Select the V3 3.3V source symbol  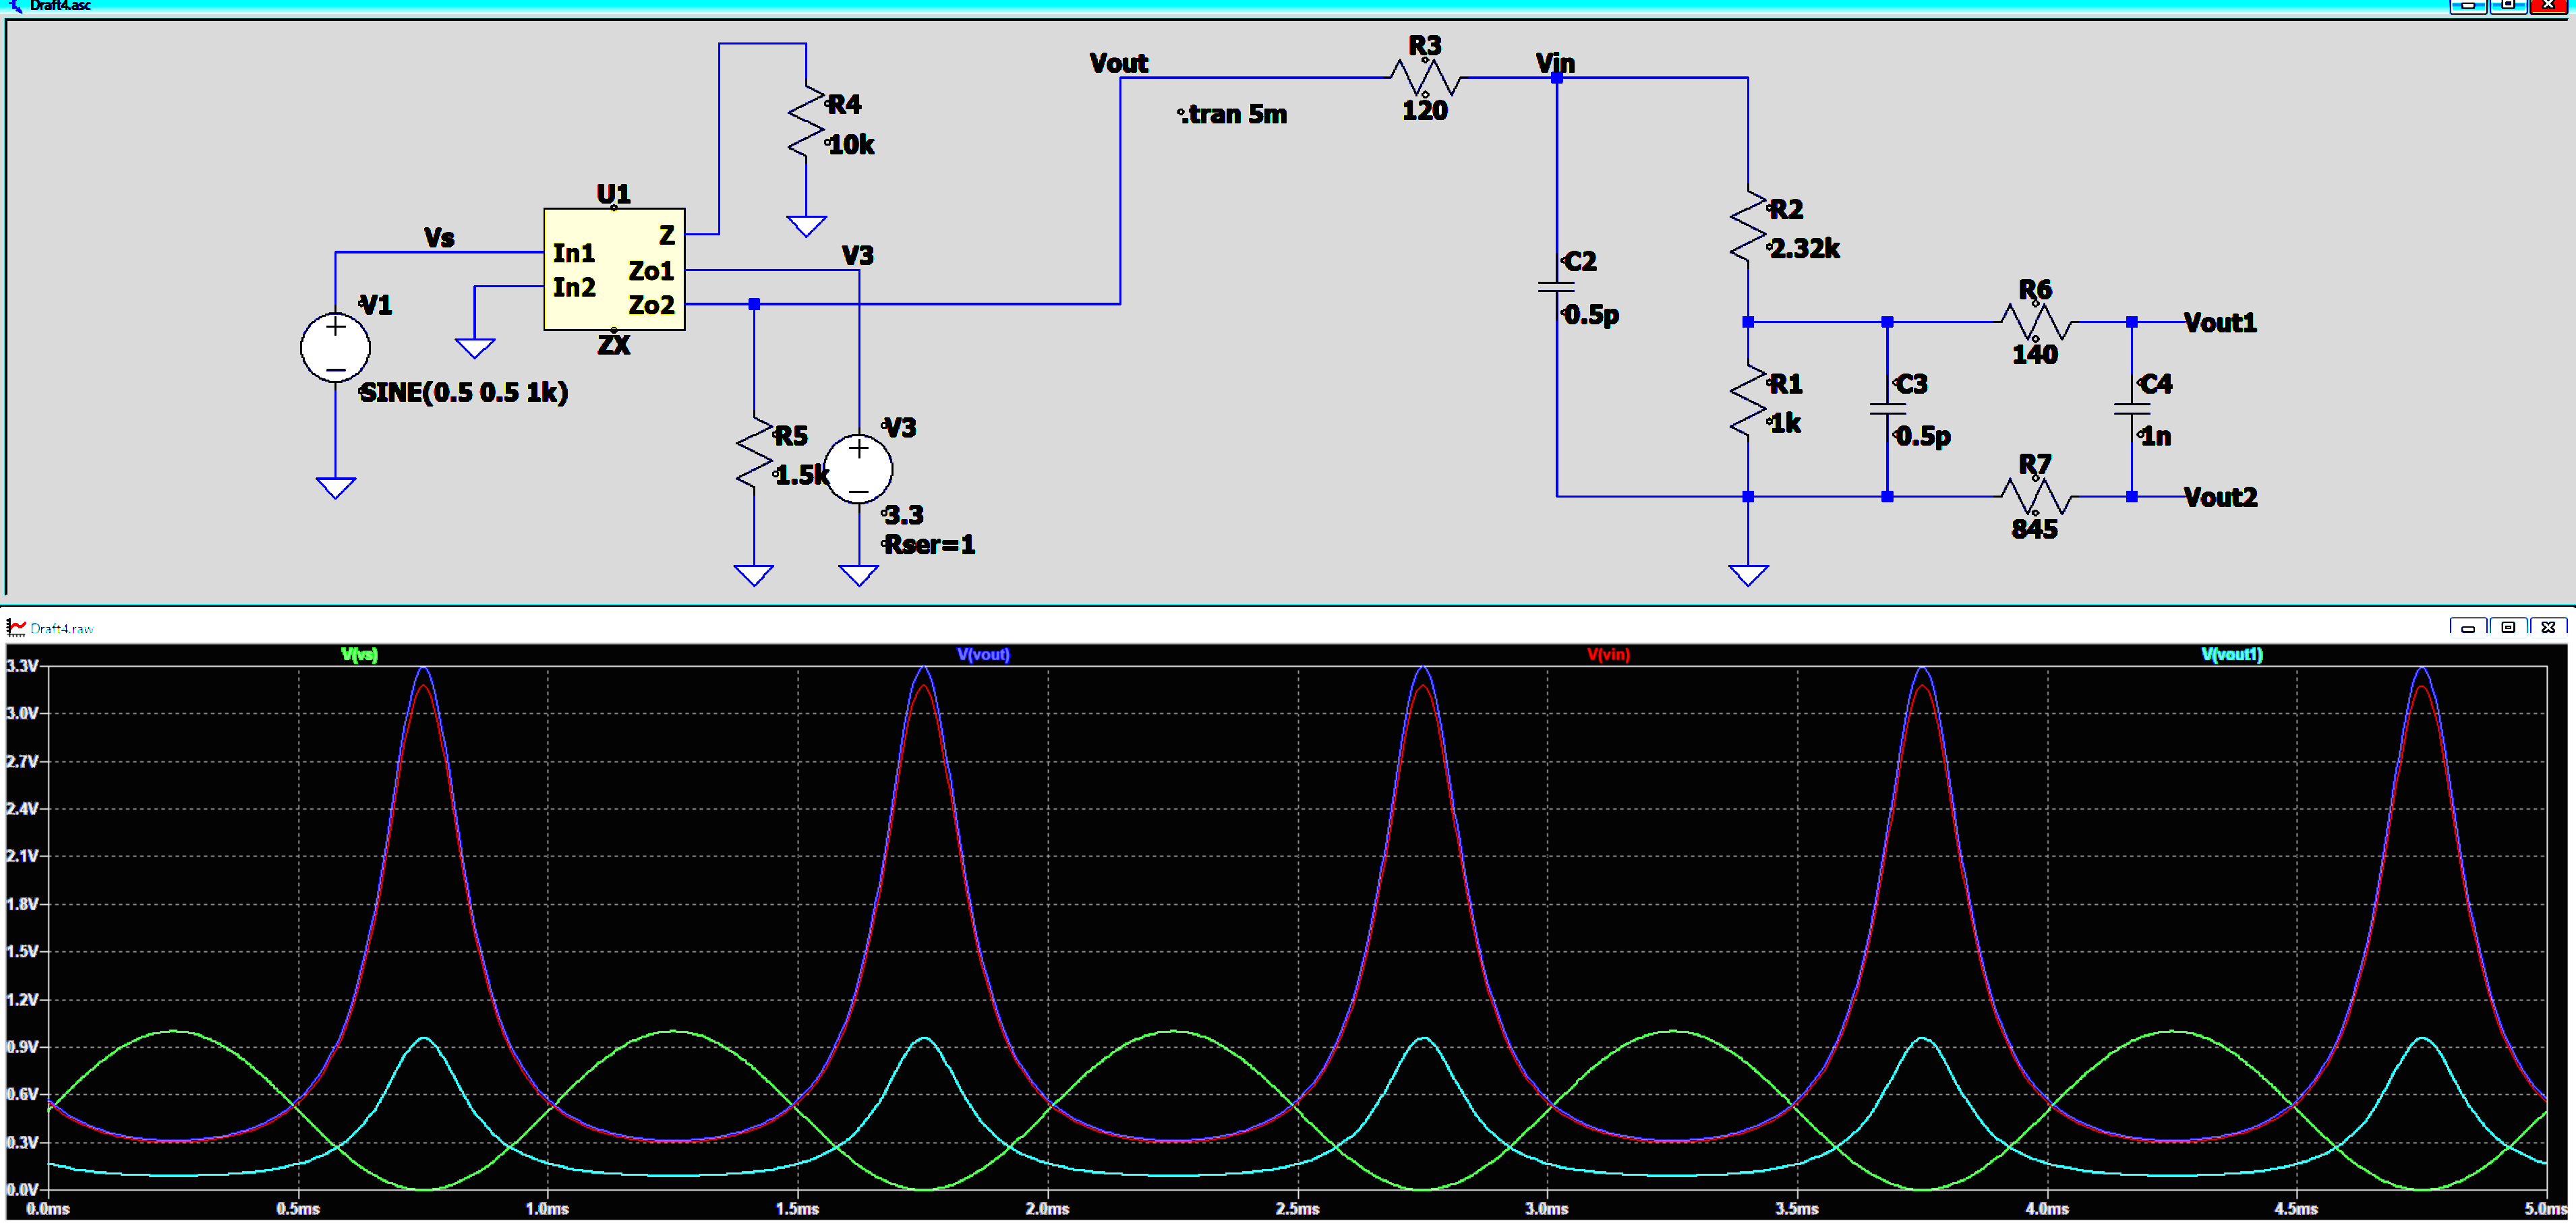(x=858, y=469)
